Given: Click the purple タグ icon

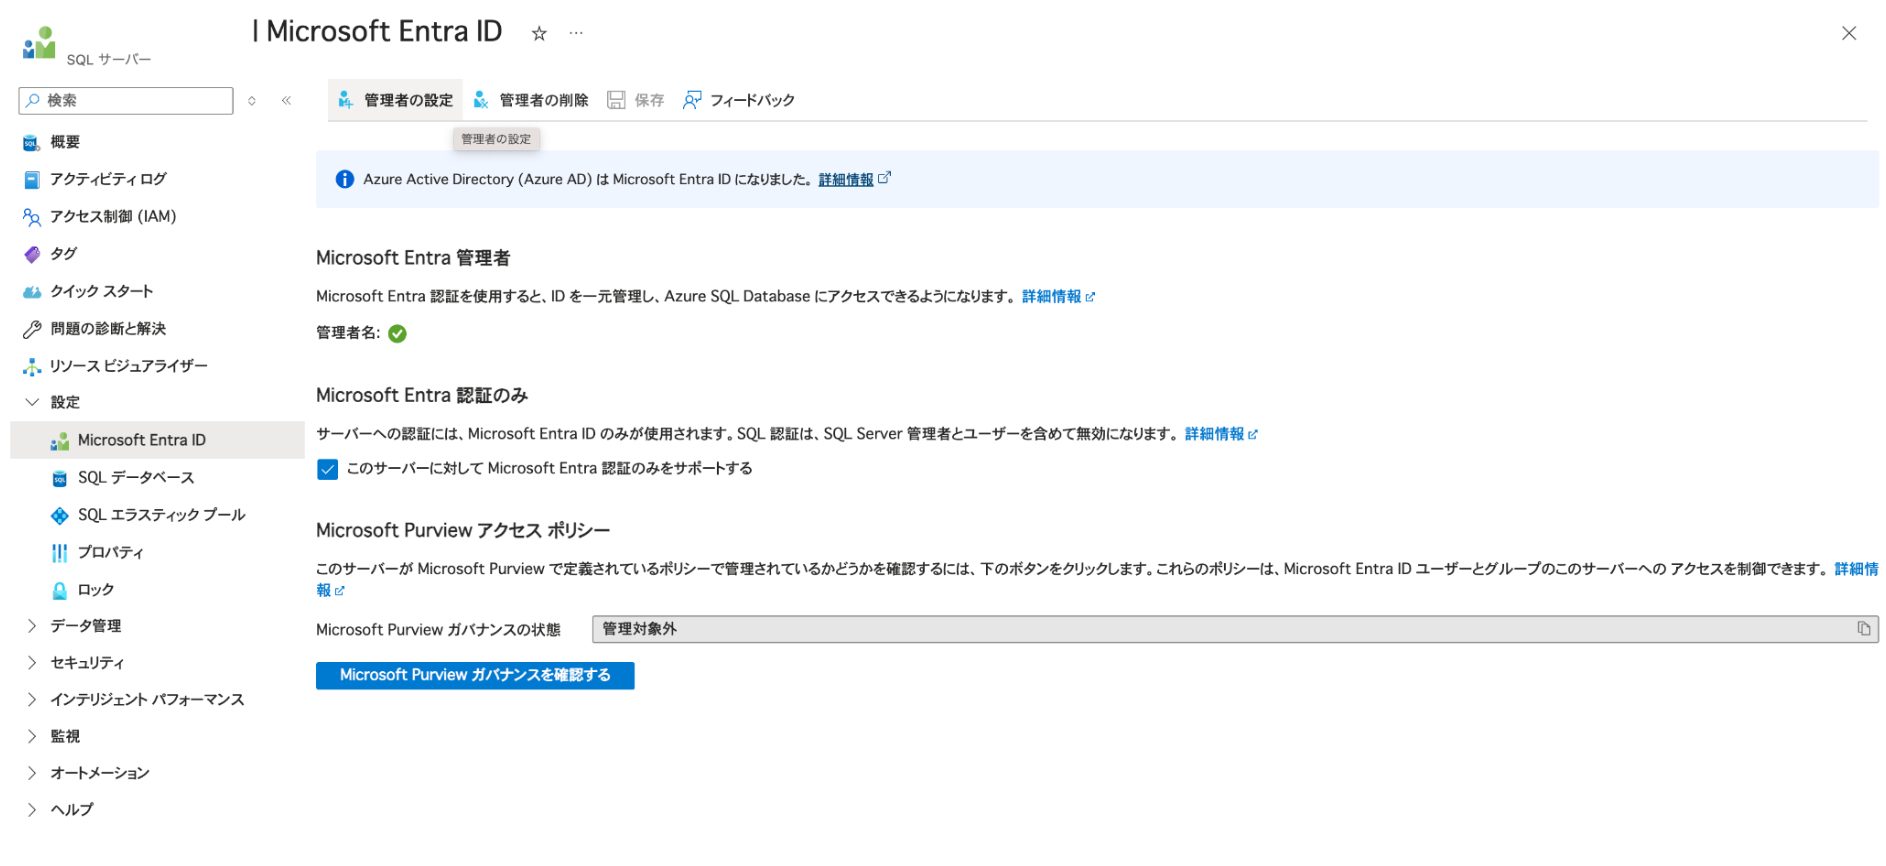Looking at the screenshot, I should click(31, 254).
